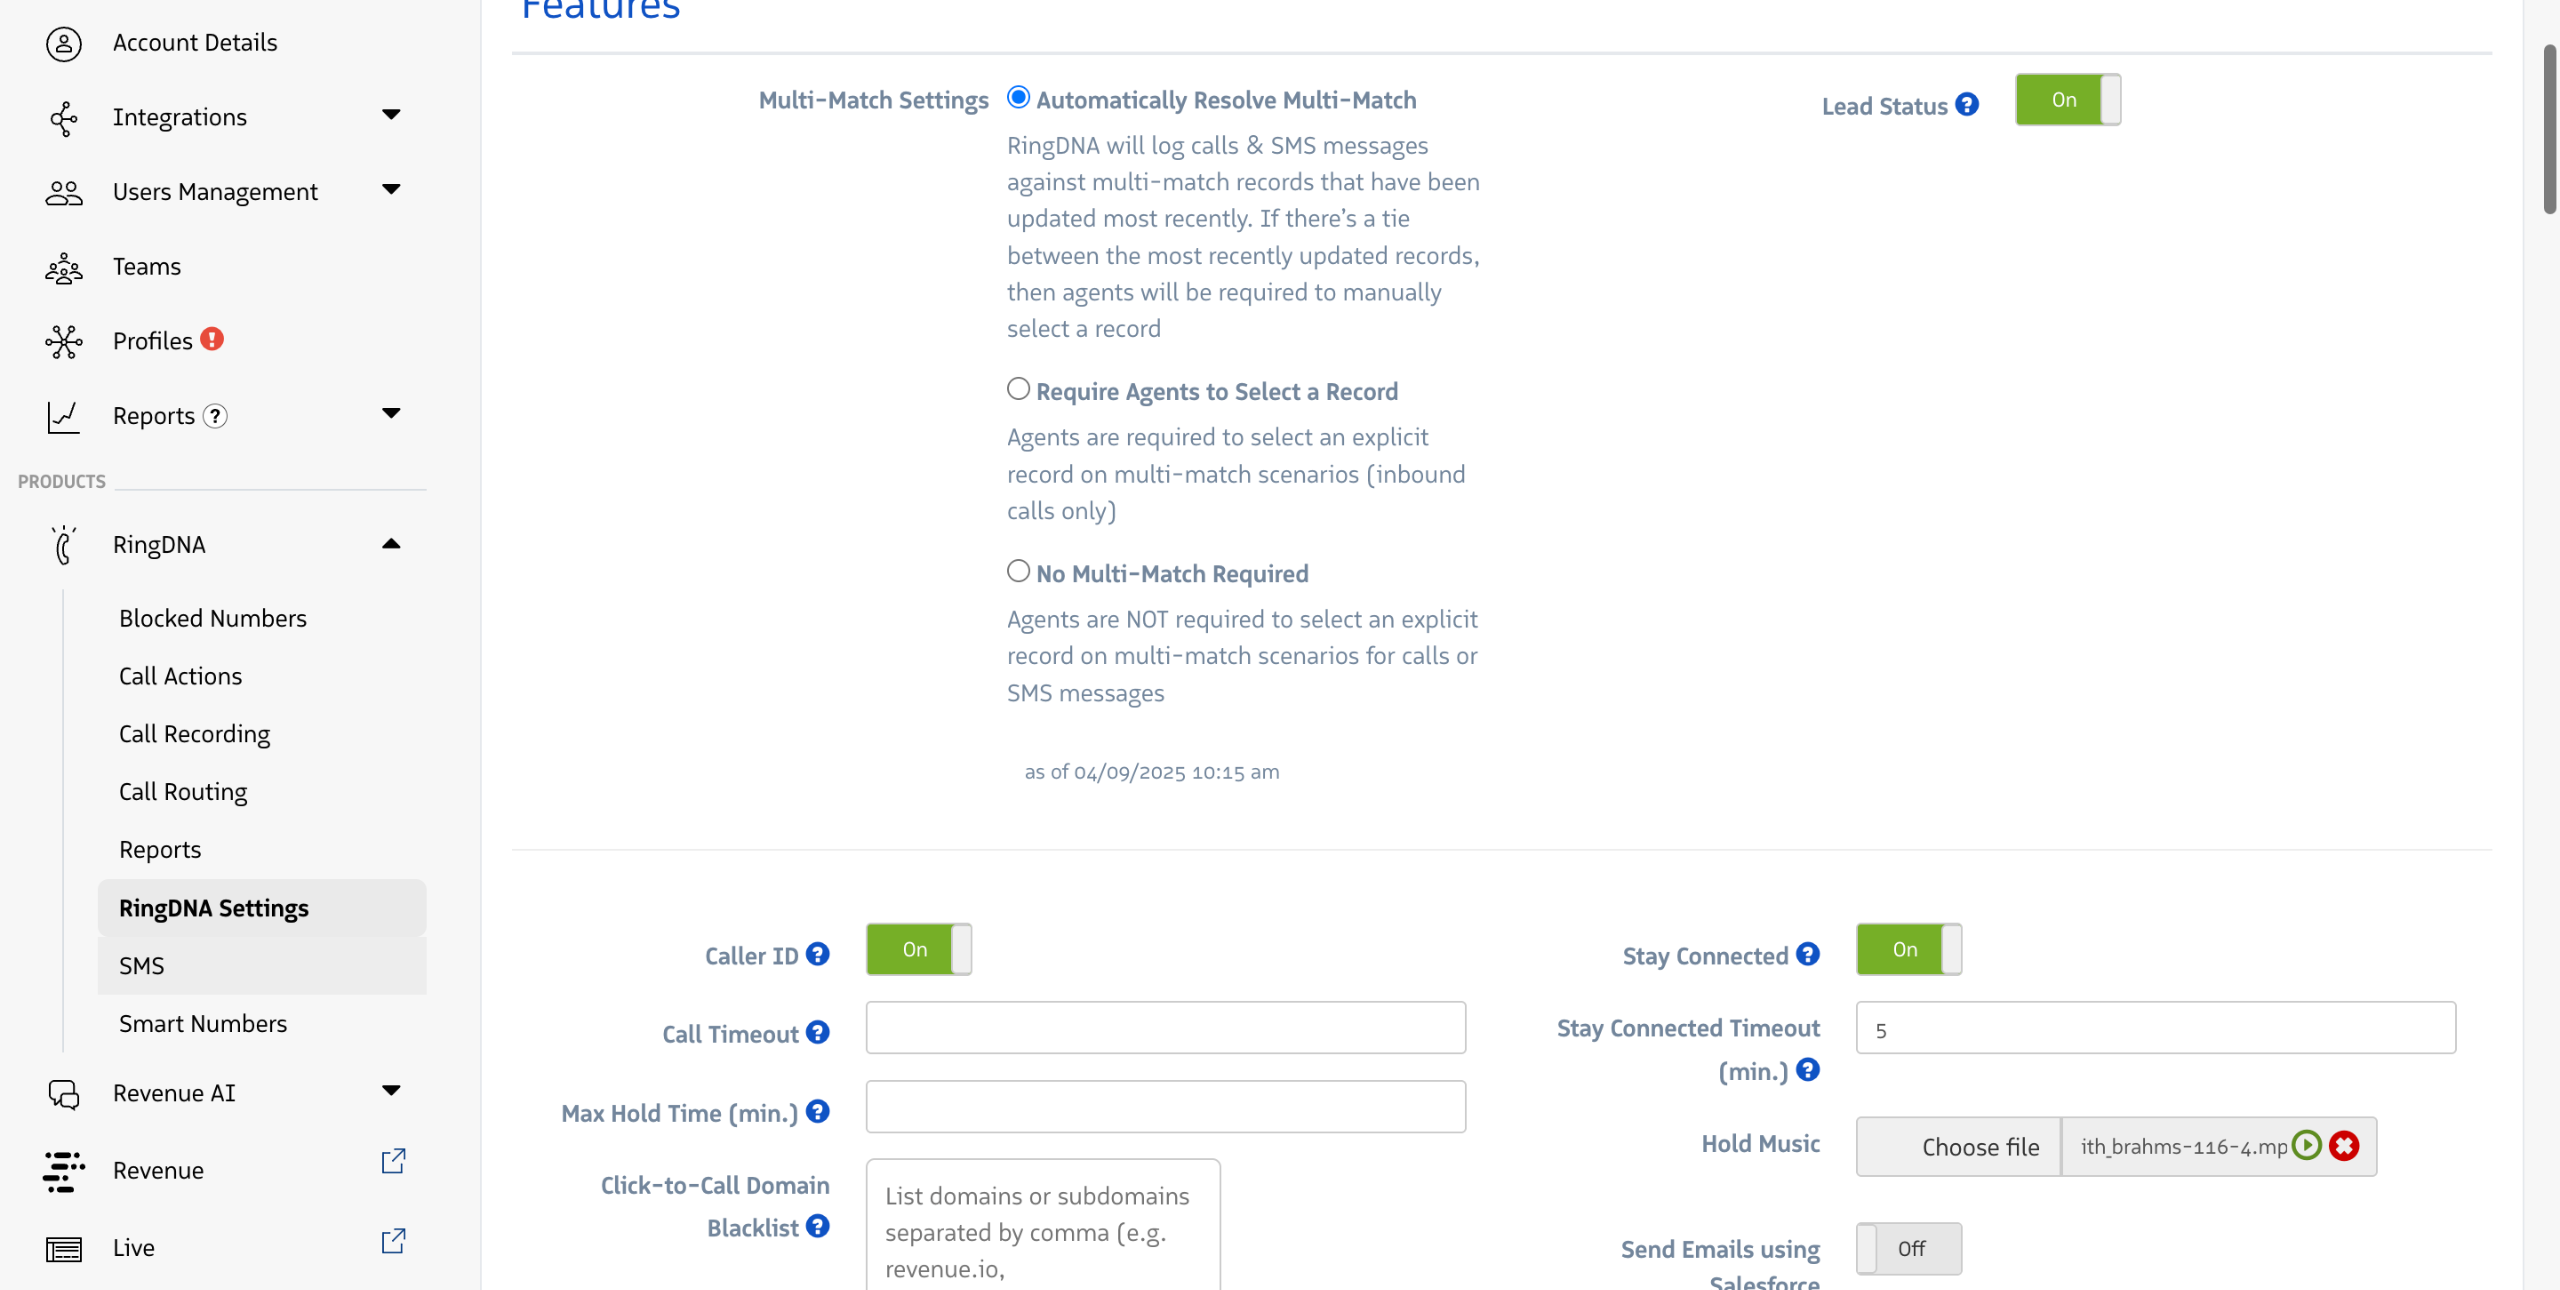2560x1290 pixels.
Task: Click the Profiles red alert icon
Action: click(x=212, y=339)
